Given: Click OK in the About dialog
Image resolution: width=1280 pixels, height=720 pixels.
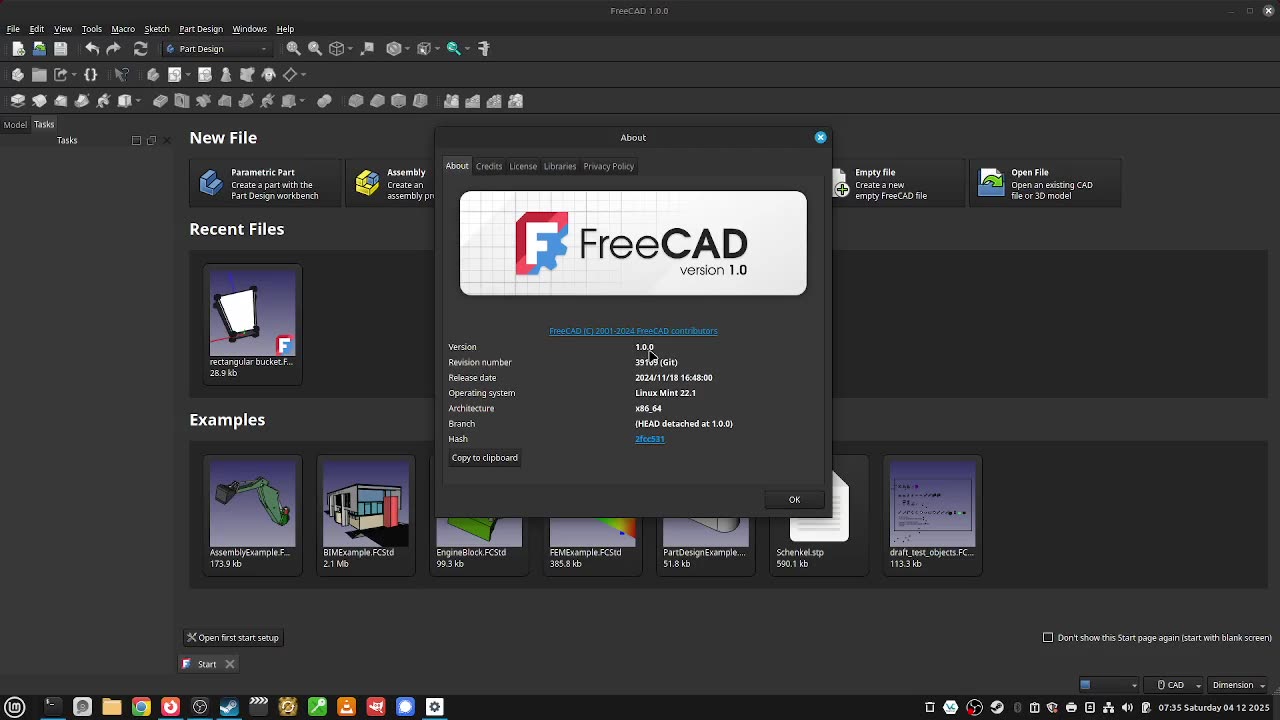Looking at the screenshot, I should pyautogui.click(x=794, y=499).
